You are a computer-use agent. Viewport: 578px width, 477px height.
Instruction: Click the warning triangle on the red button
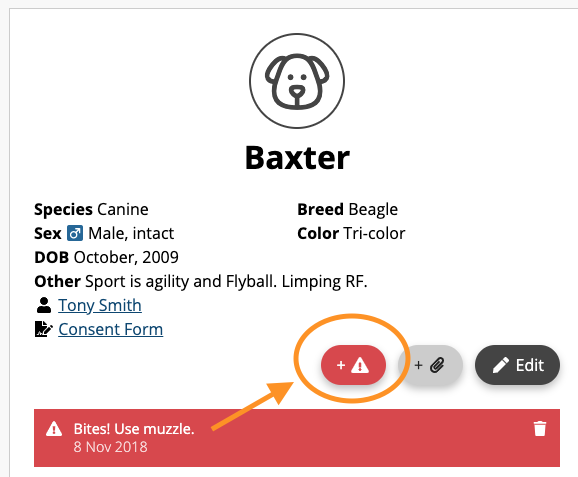pyautogui.click(x=360, y=365)
